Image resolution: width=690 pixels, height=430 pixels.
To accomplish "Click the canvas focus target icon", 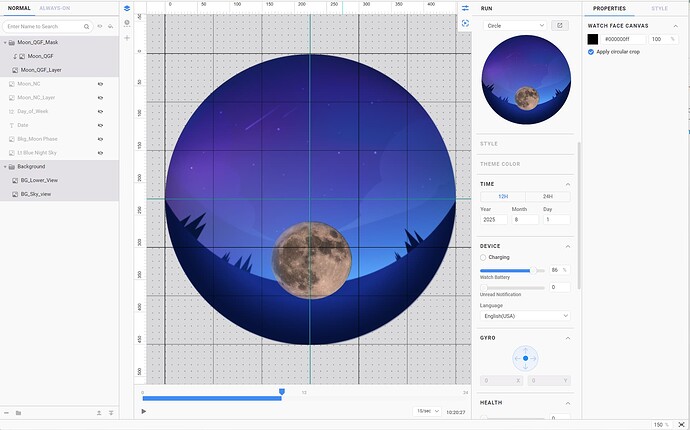I will tap(465, 23).
